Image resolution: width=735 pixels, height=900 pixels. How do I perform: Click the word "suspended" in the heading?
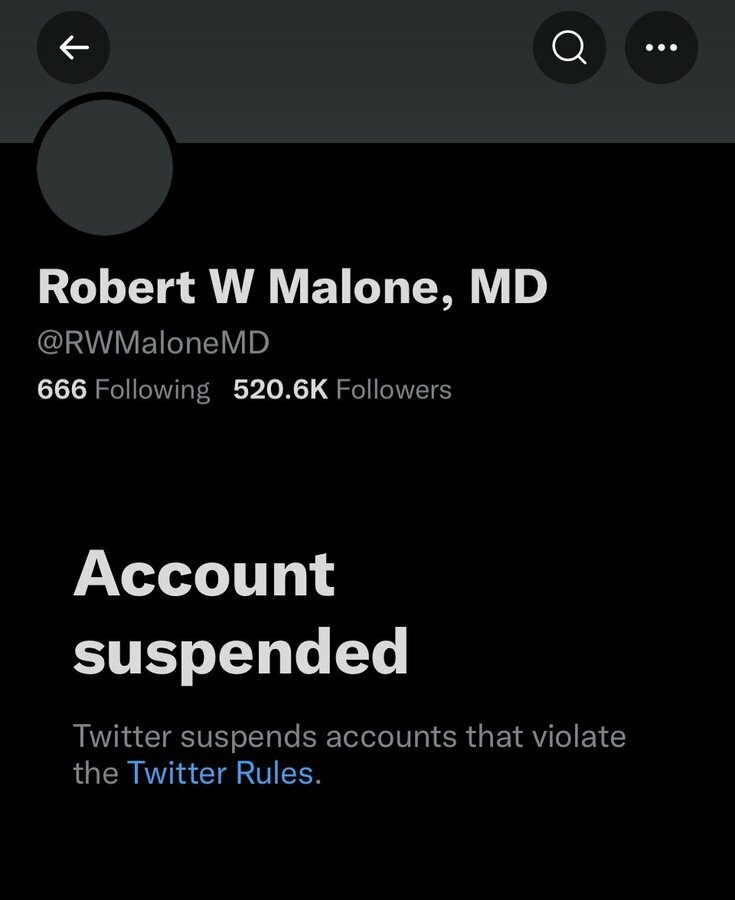coord(240,652)
